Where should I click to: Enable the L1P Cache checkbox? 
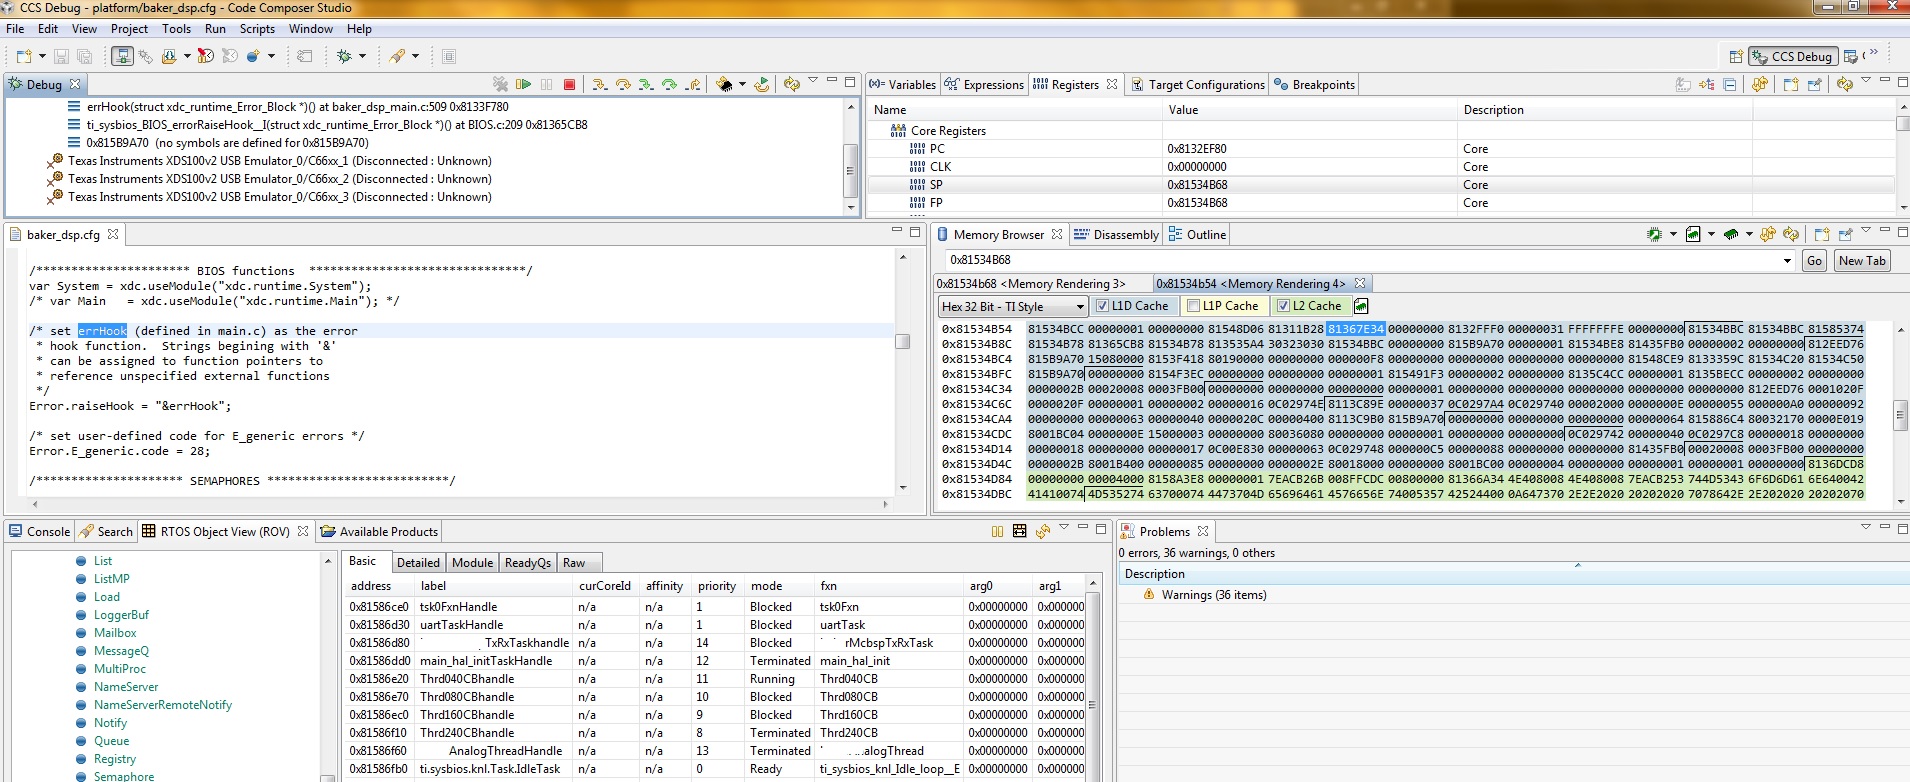tap(1193, 306)
